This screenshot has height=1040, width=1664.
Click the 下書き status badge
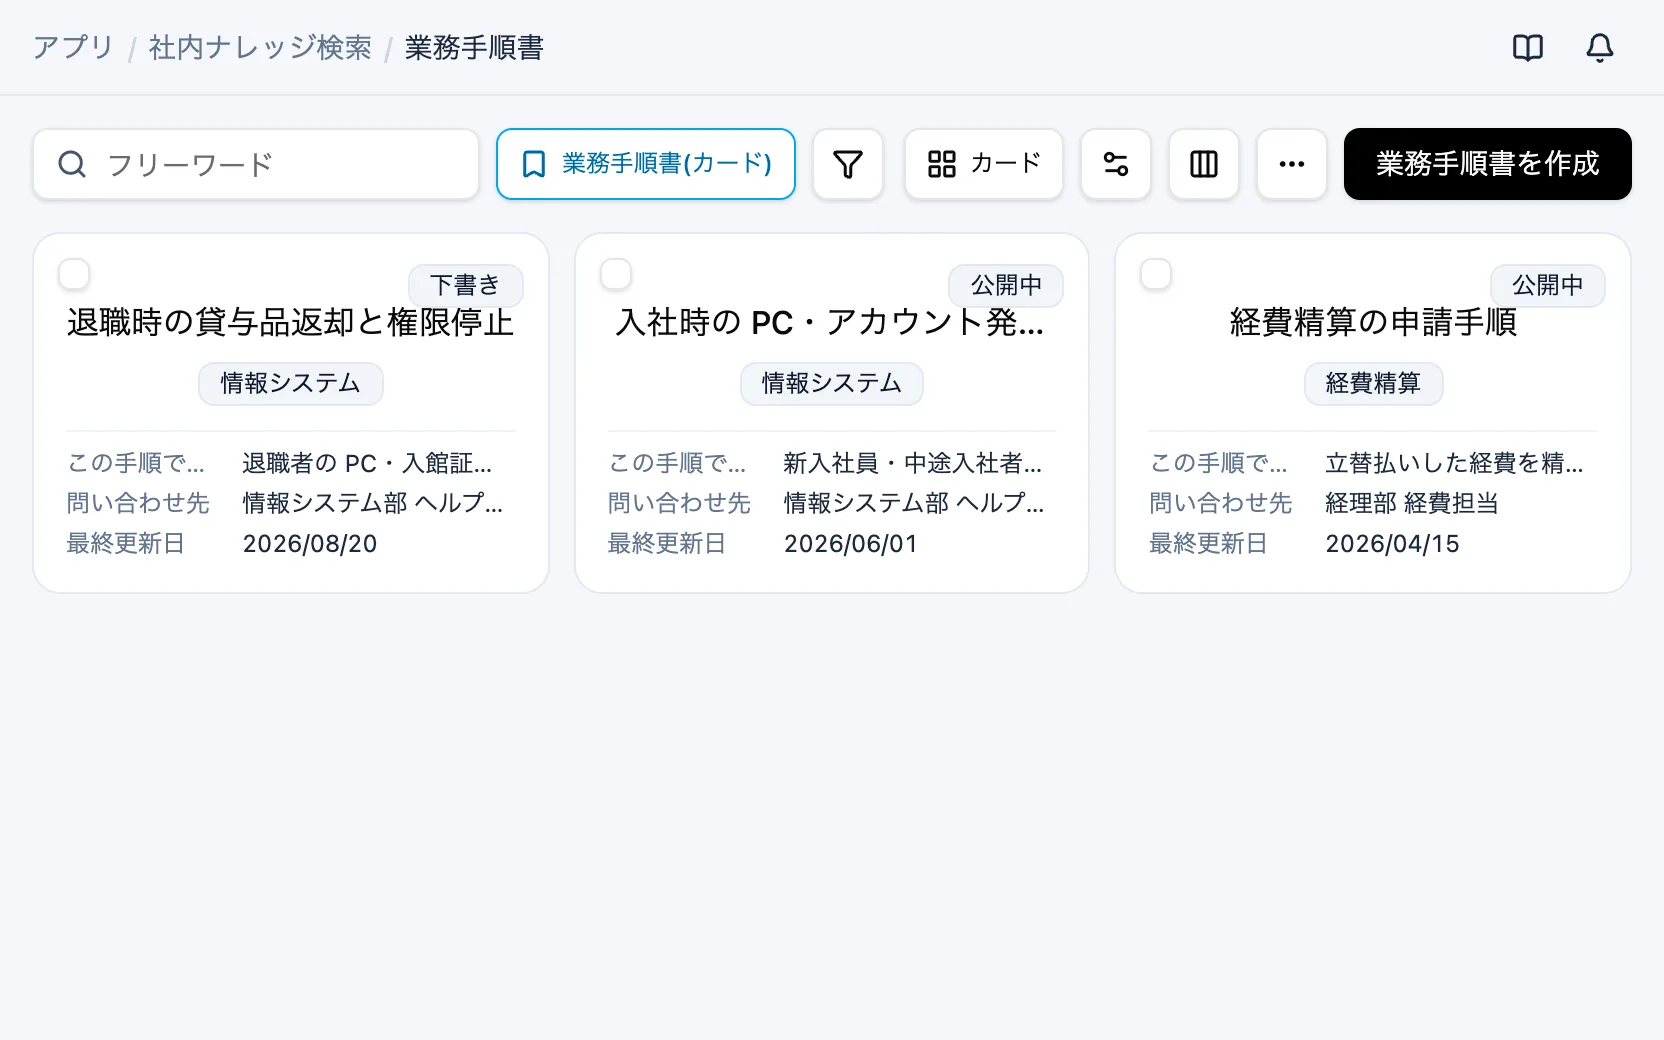tap(465, 285)
